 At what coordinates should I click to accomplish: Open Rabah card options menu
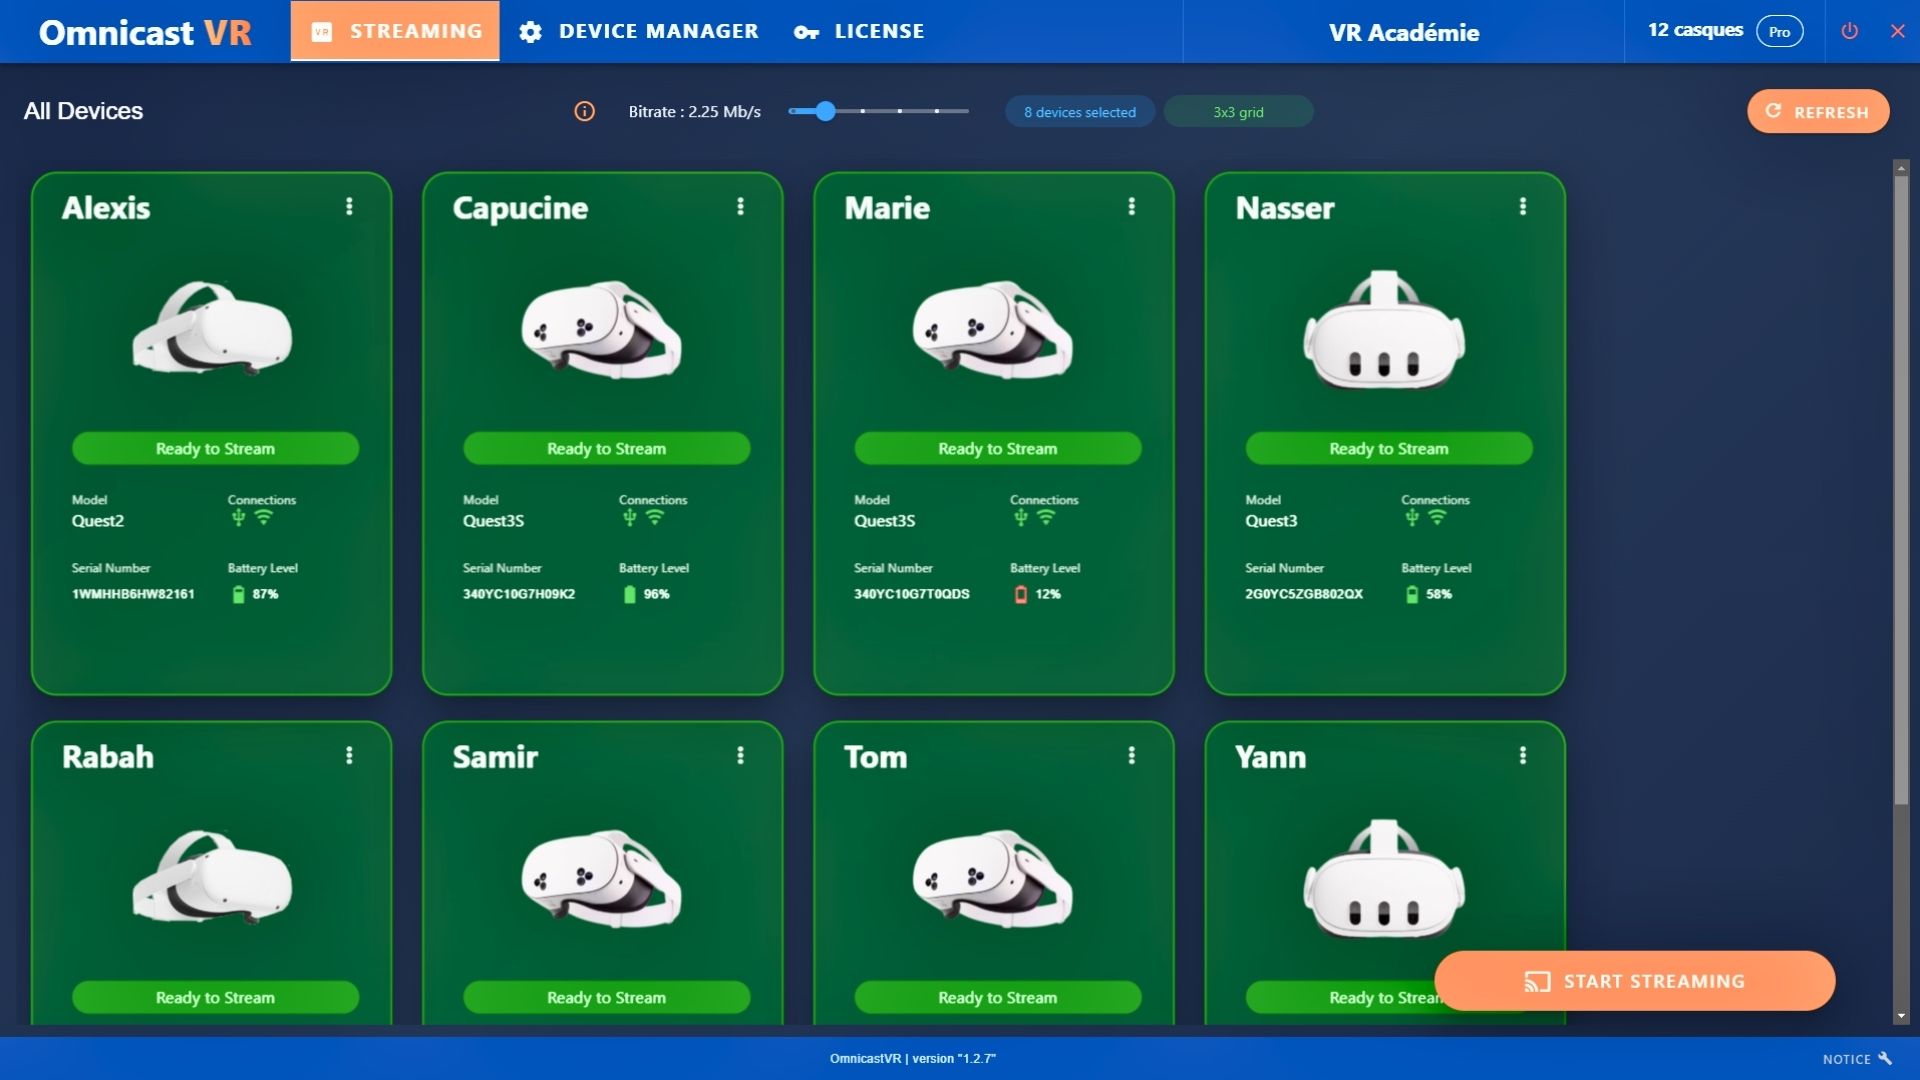click(349, 755)
